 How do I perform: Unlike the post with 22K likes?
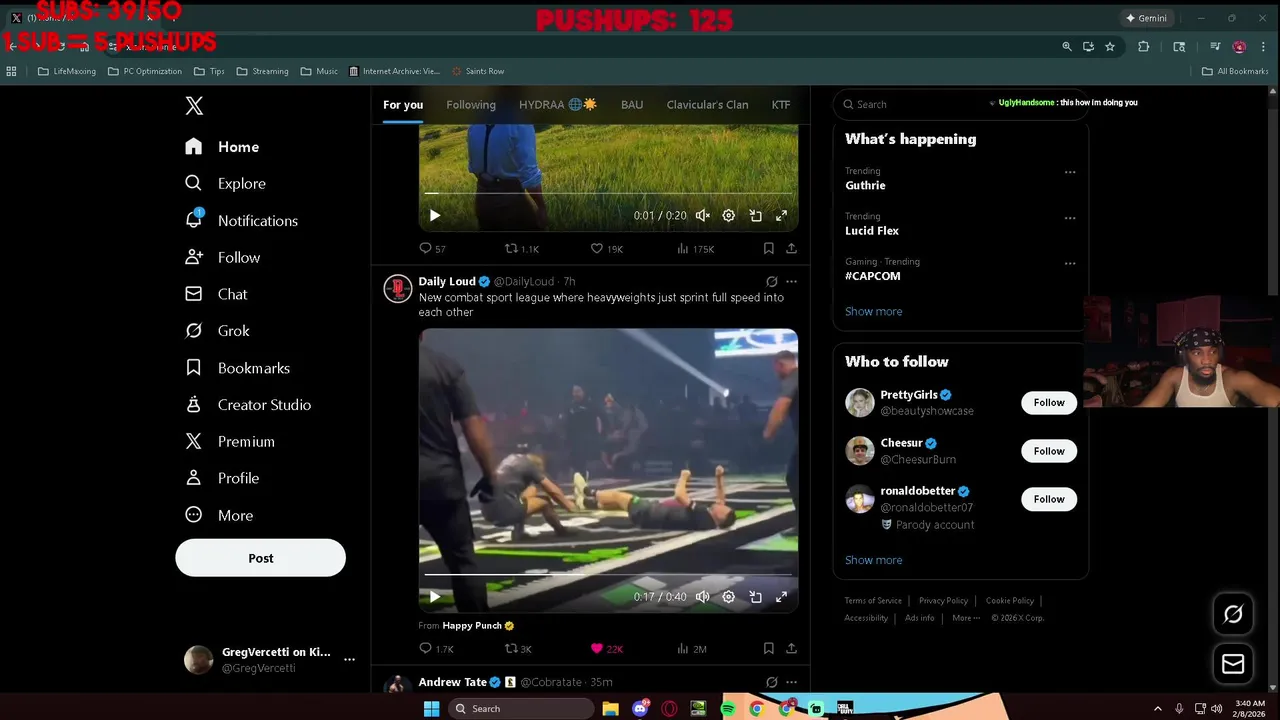tap(606, 649)
